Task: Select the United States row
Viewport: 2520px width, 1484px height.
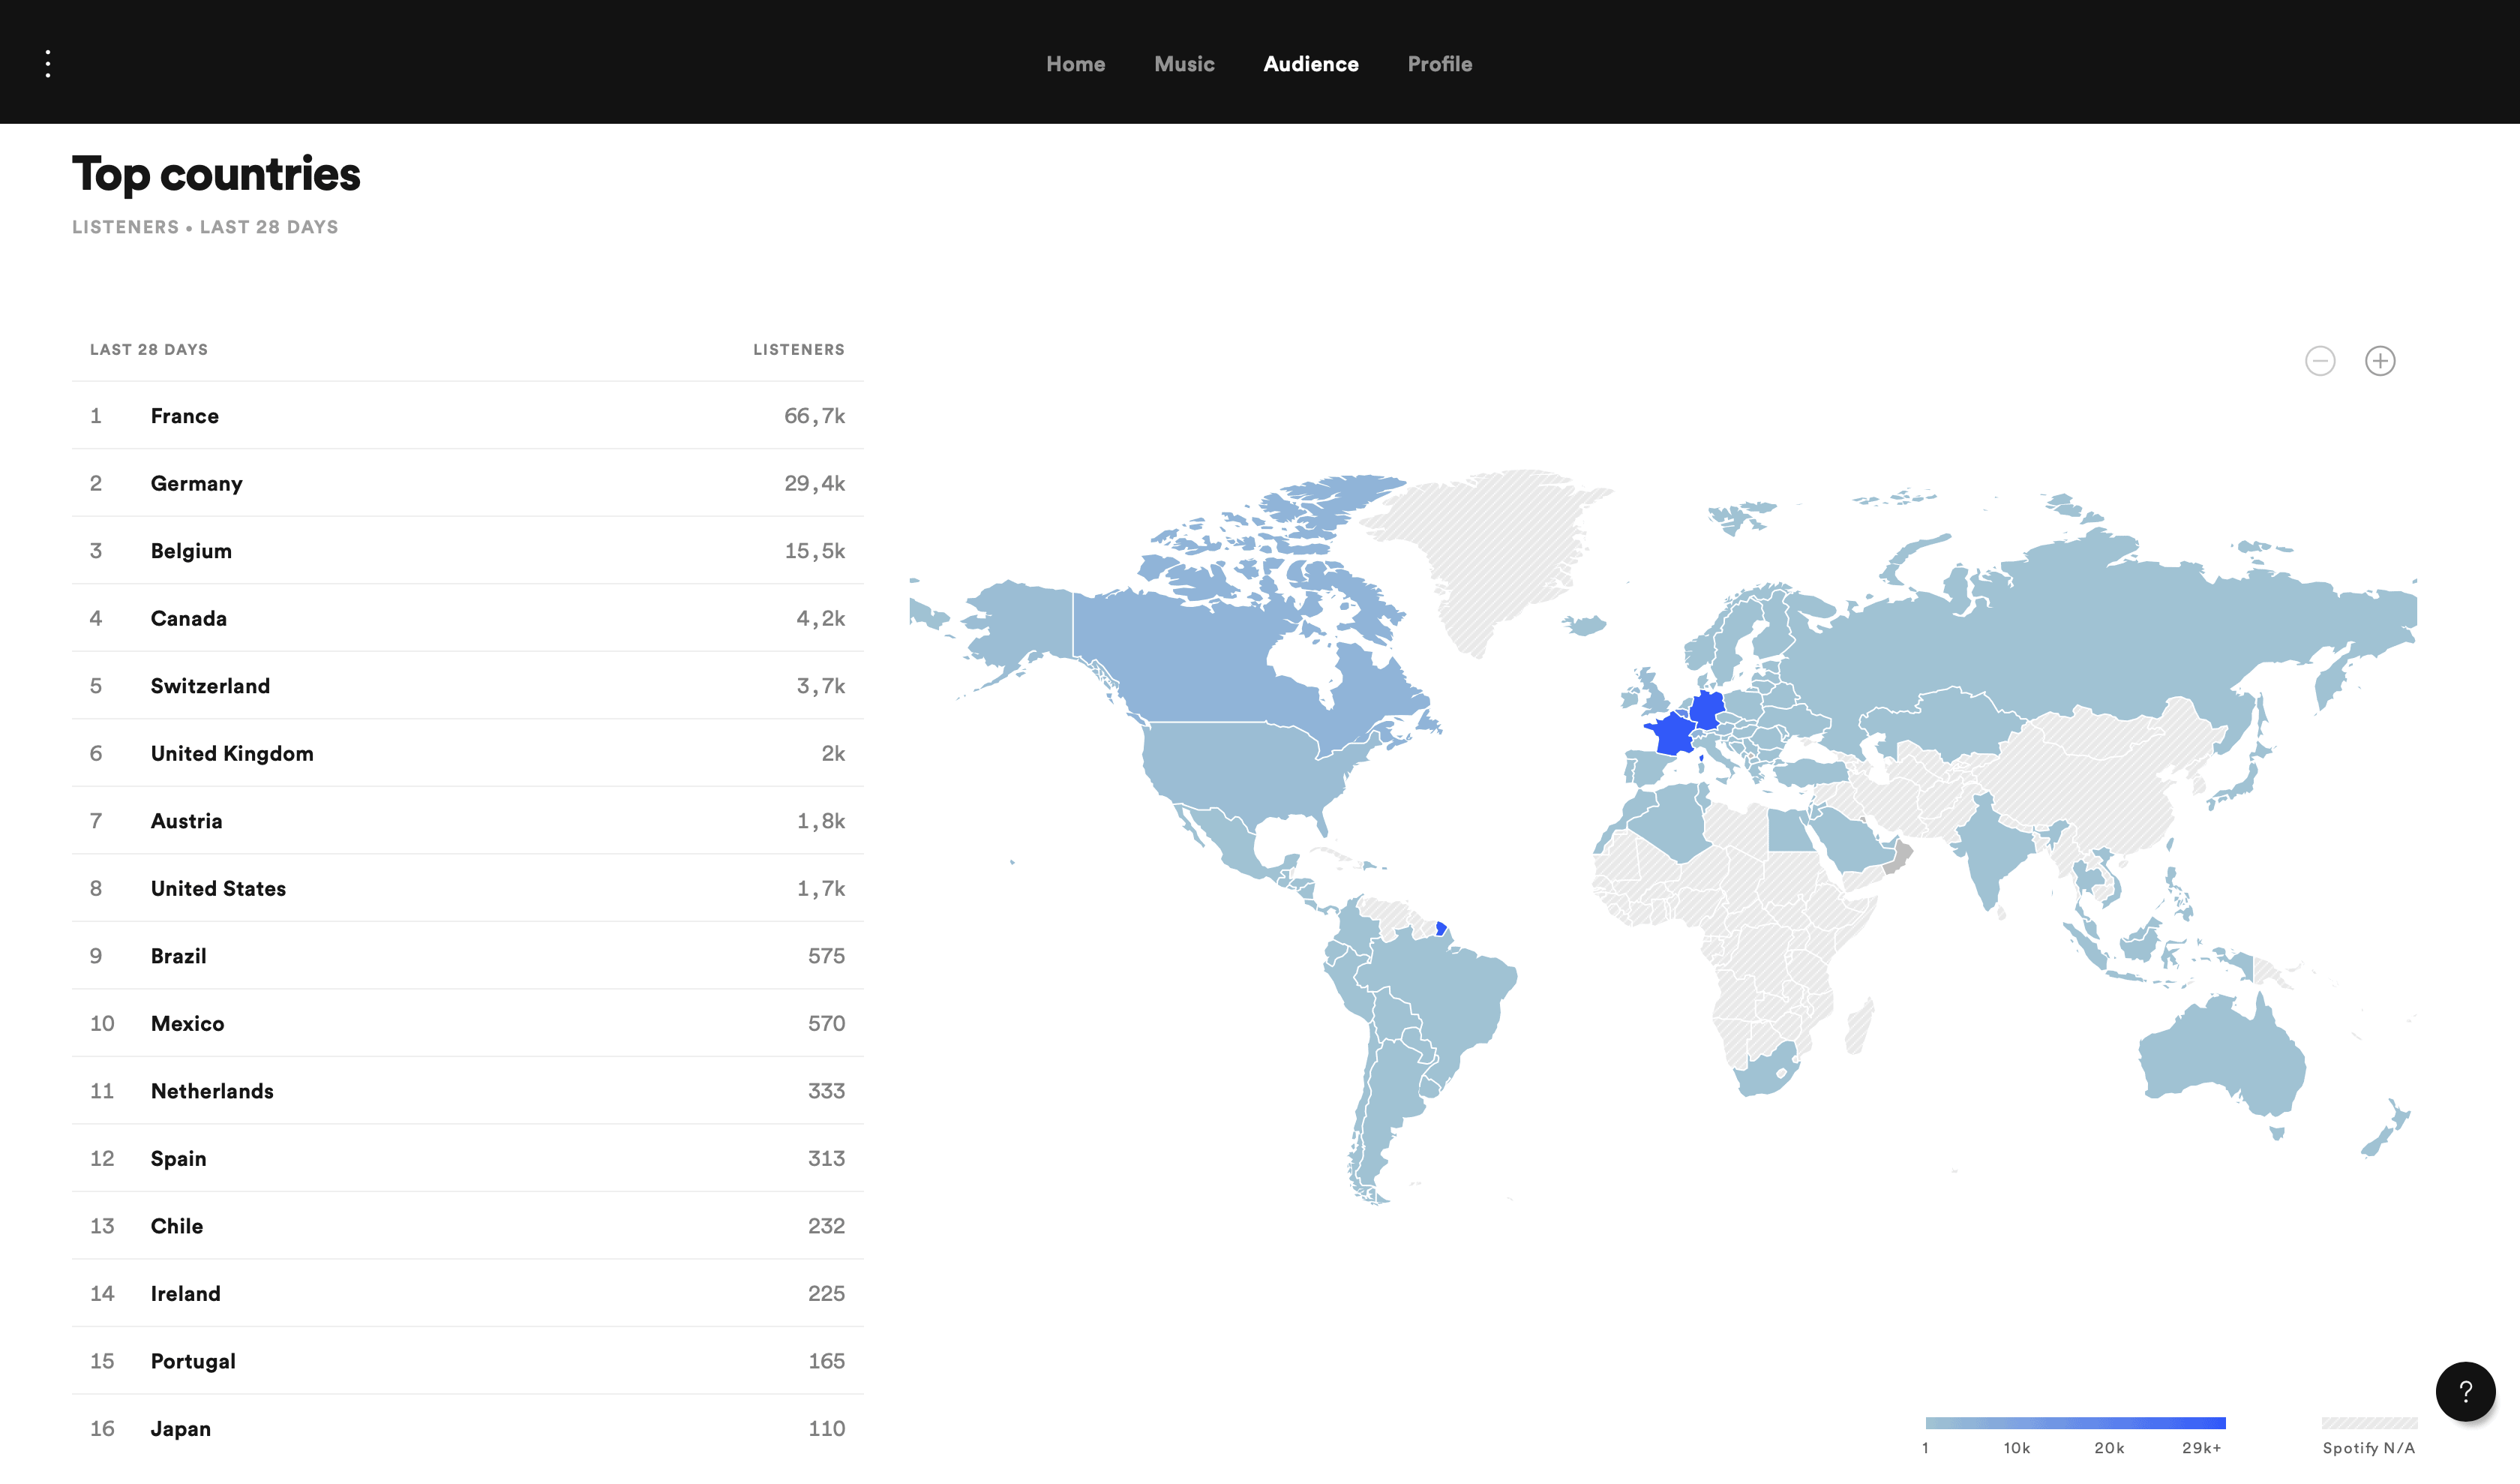Action: point(467,888)
